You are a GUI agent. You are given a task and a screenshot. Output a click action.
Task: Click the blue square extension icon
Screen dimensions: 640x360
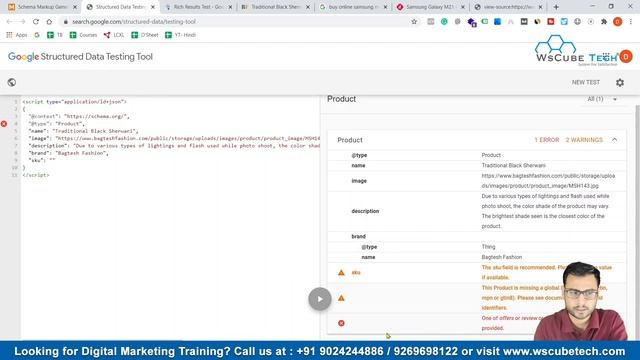coord(497,22)
